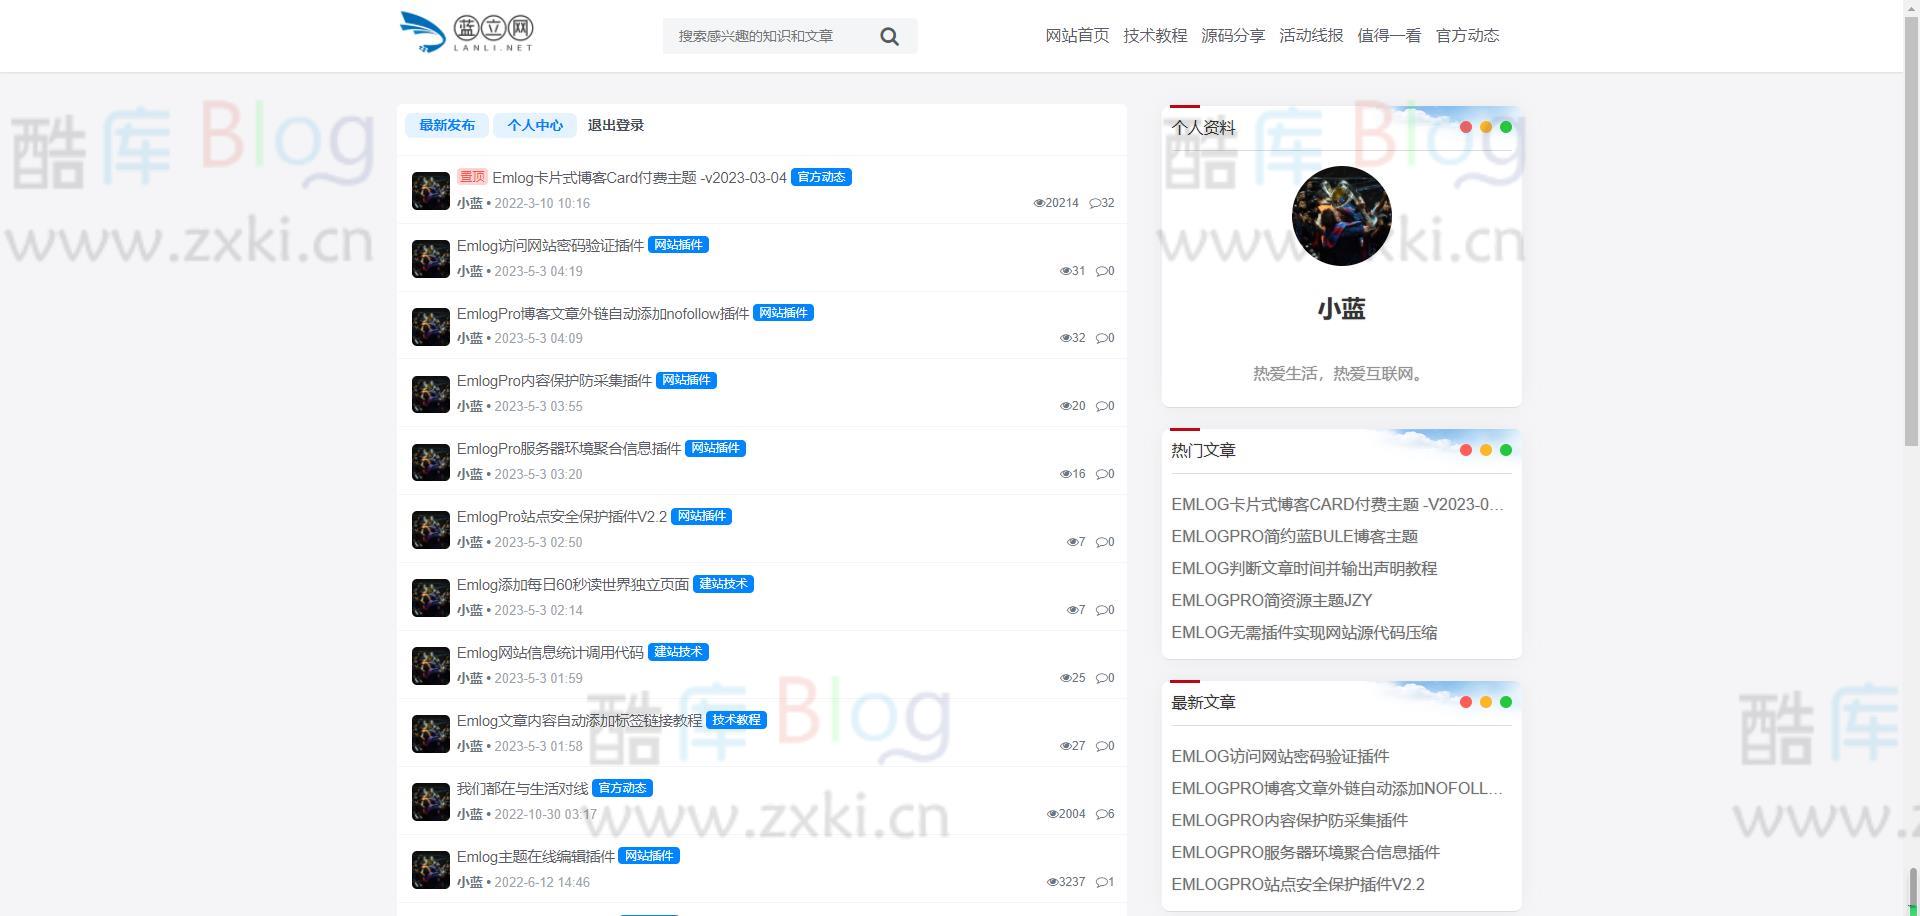The height and width of the screenshot is (916, 1920).
Task: Click the 建站技术 tag on Emlog网站信息统计调用代码
Action: click(677, 651)
